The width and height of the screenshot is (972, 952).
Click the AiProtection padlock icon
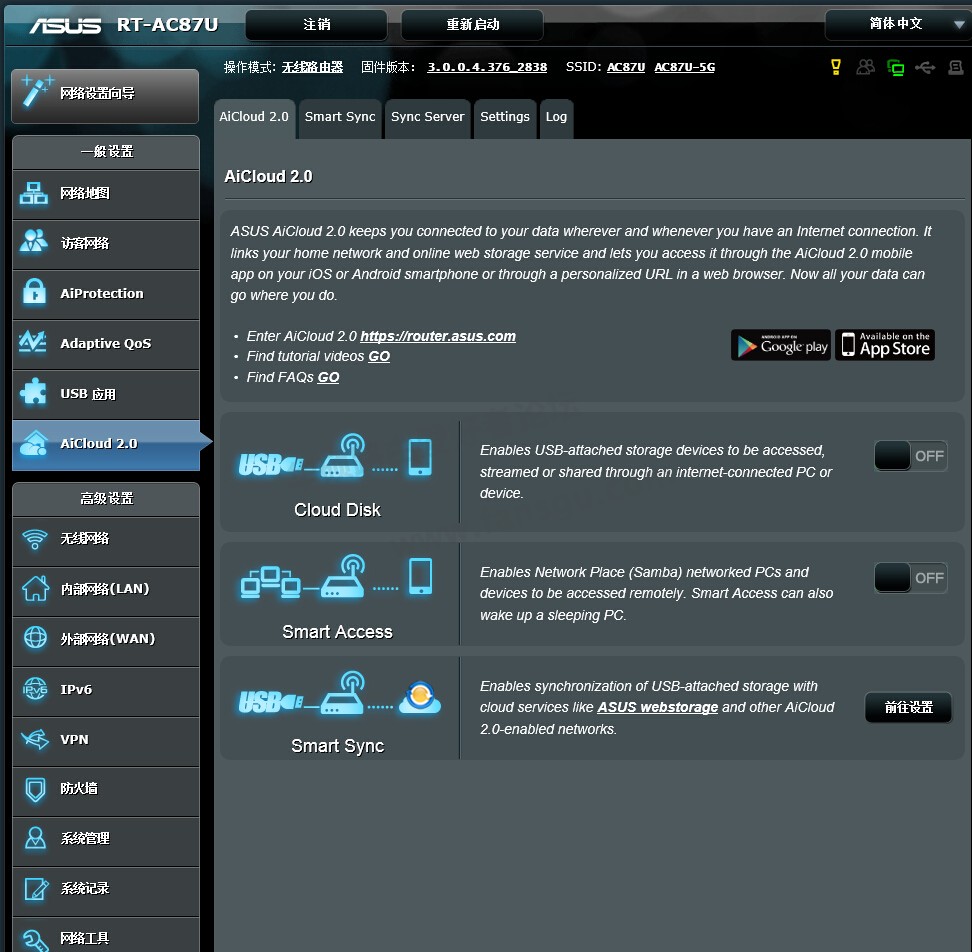point(34,292)
